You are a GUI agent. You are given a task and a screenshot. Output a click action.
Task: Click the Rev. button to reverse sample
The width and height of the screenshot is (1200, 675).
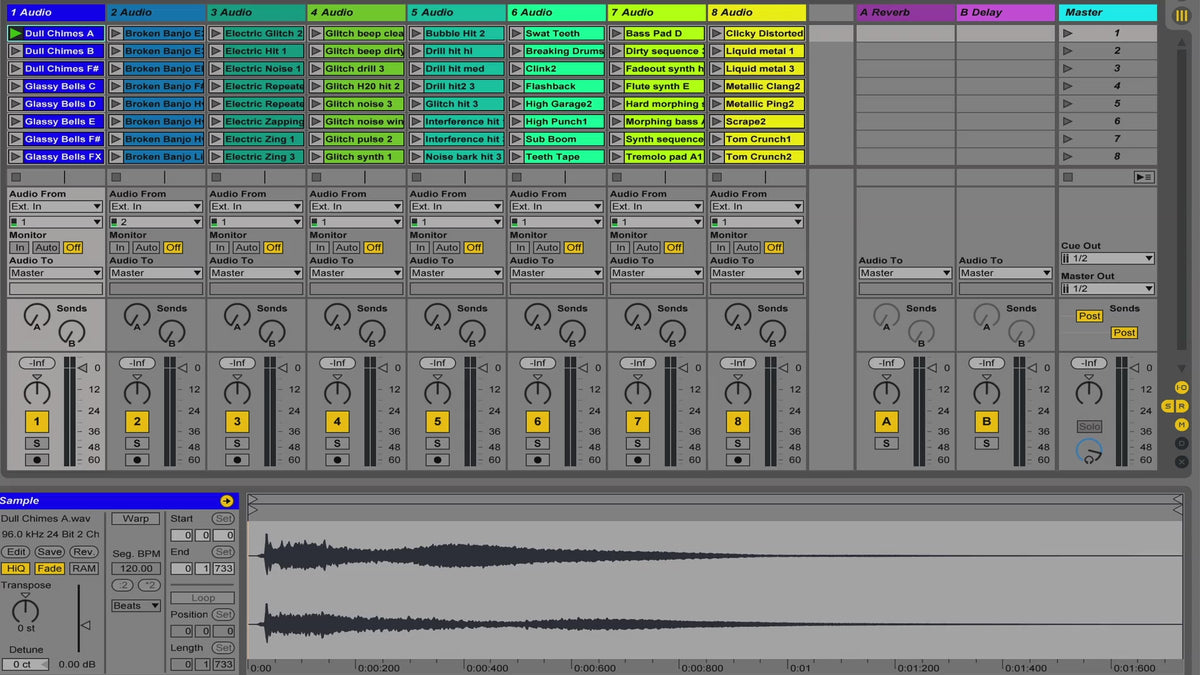[x=84, y=552]
